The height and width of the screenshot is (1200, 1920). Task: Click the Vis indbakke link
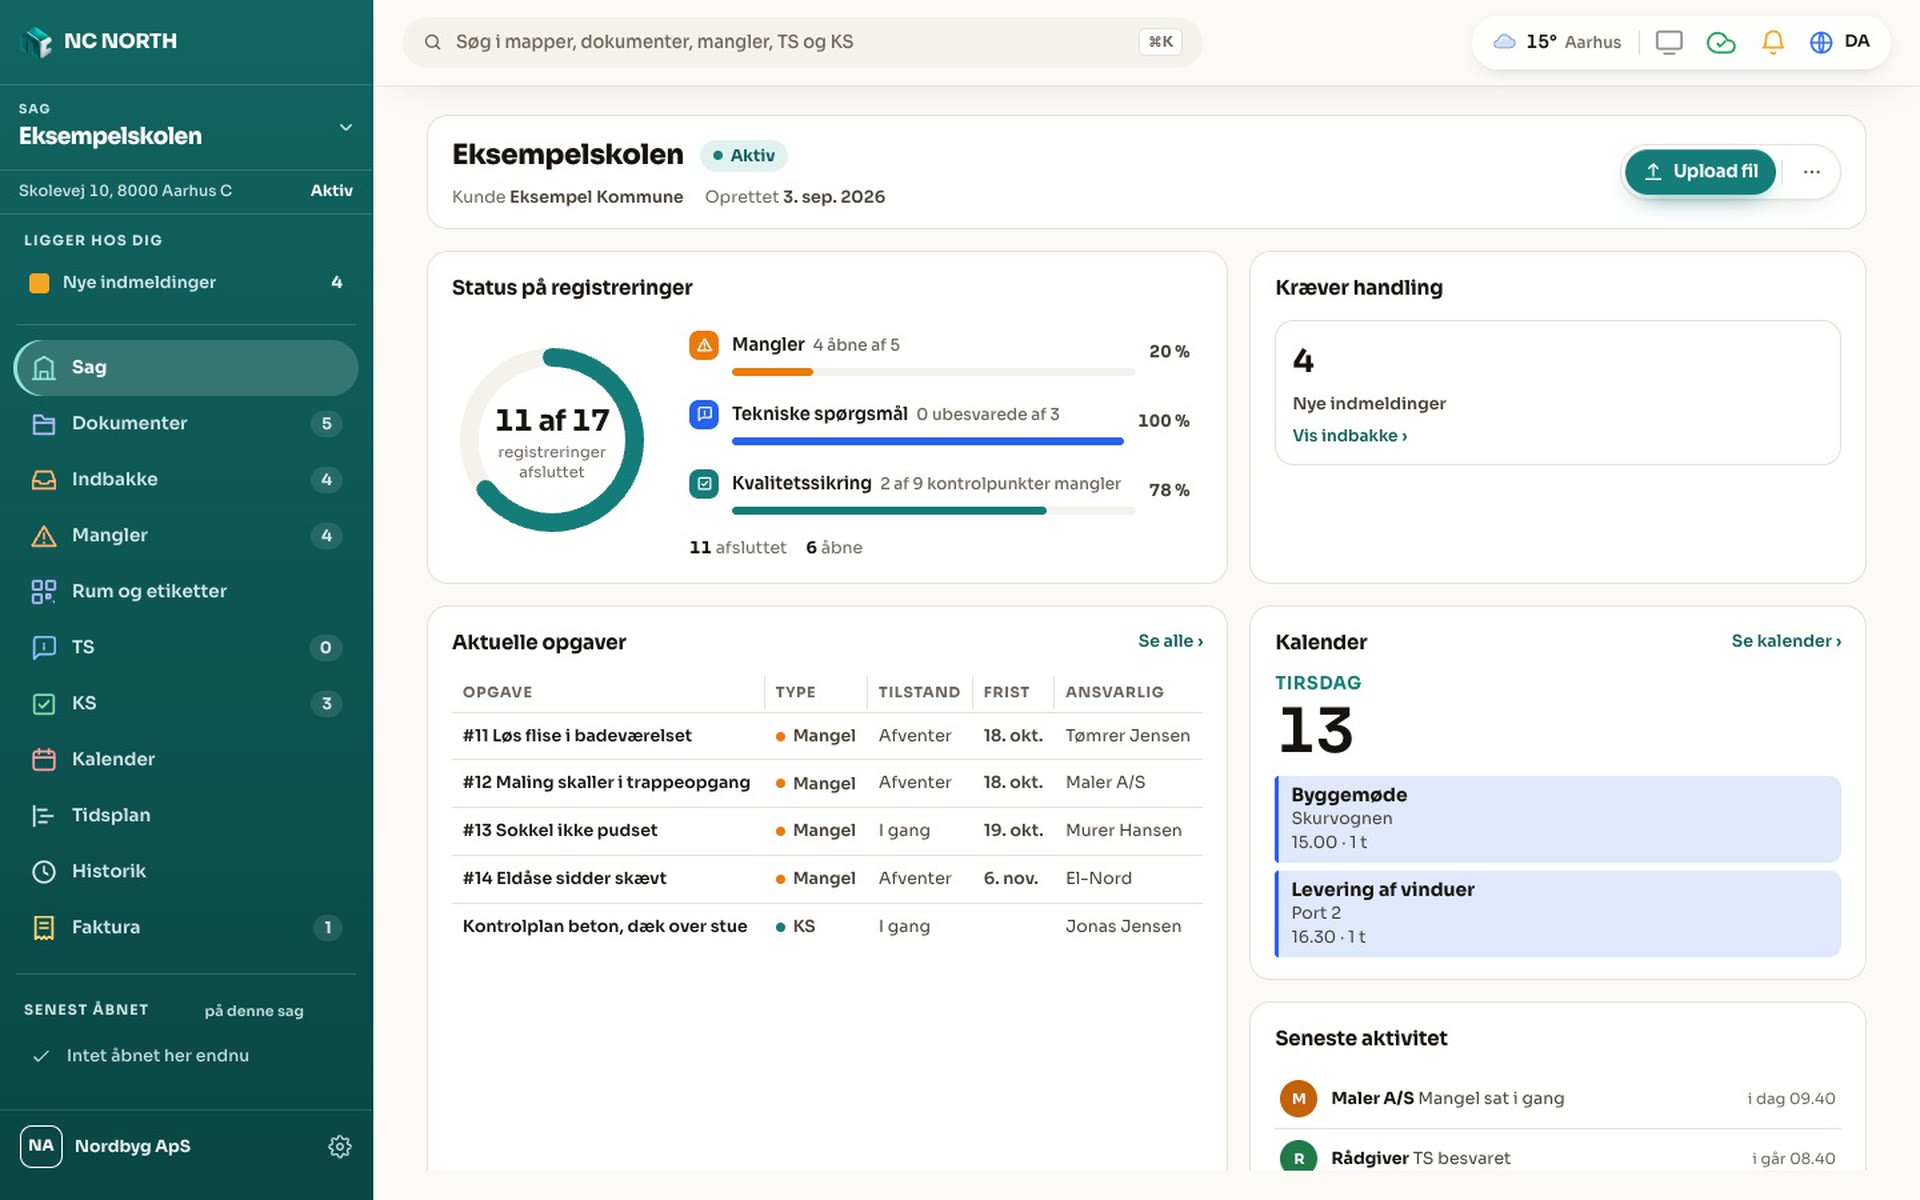[1349, 436]
